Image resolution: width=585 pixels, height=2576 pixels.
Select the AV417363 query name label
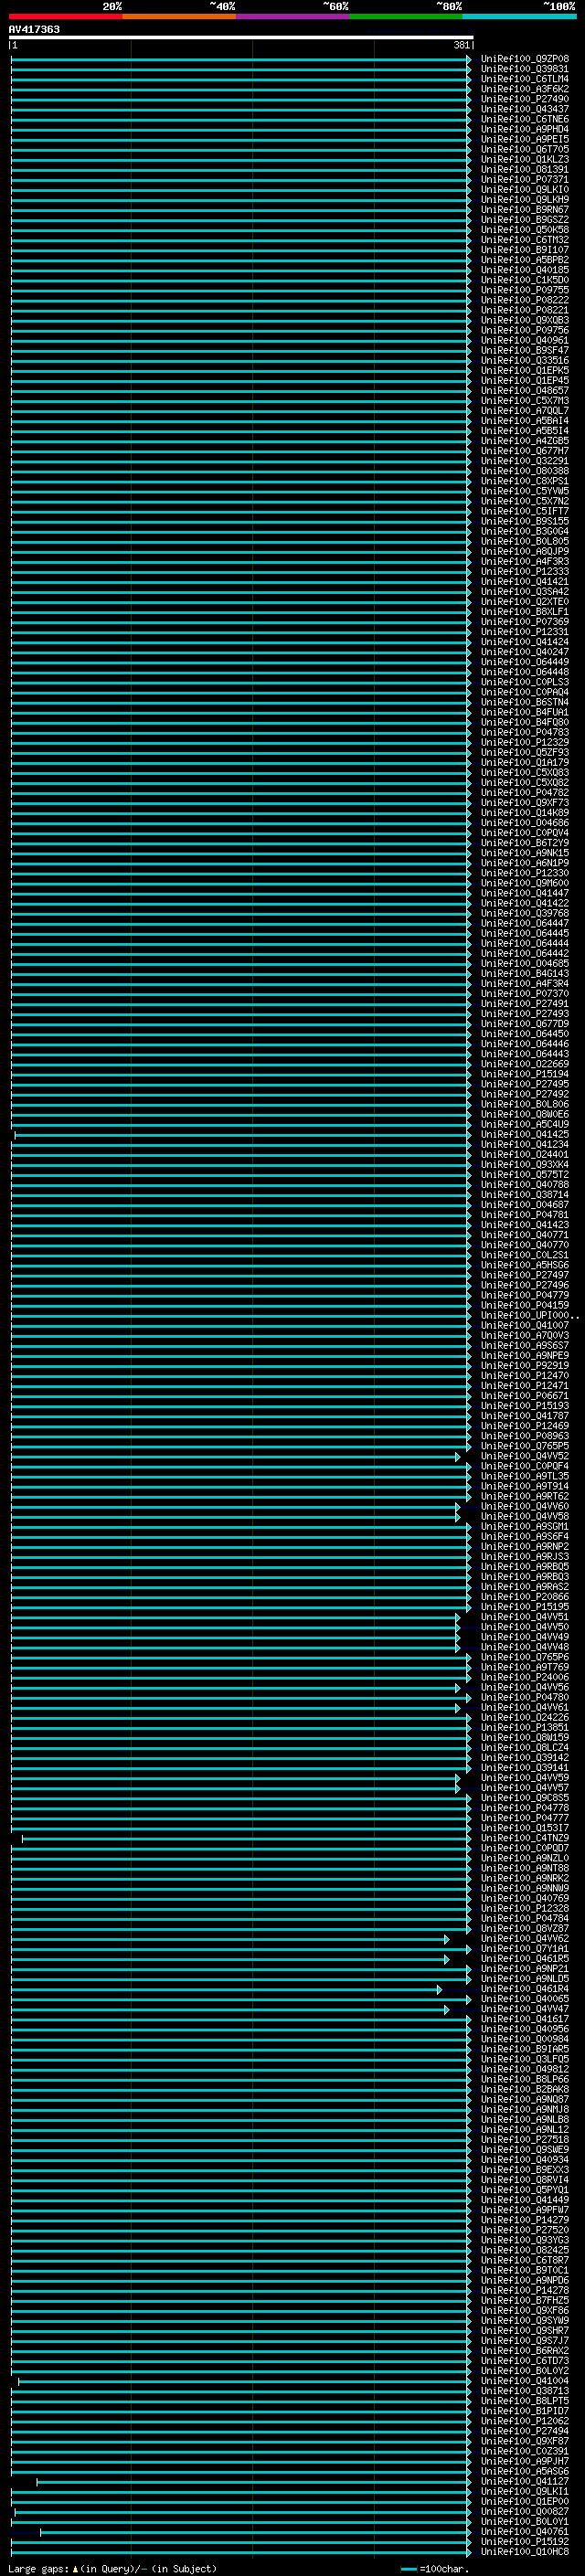click(x=34, y=29)
